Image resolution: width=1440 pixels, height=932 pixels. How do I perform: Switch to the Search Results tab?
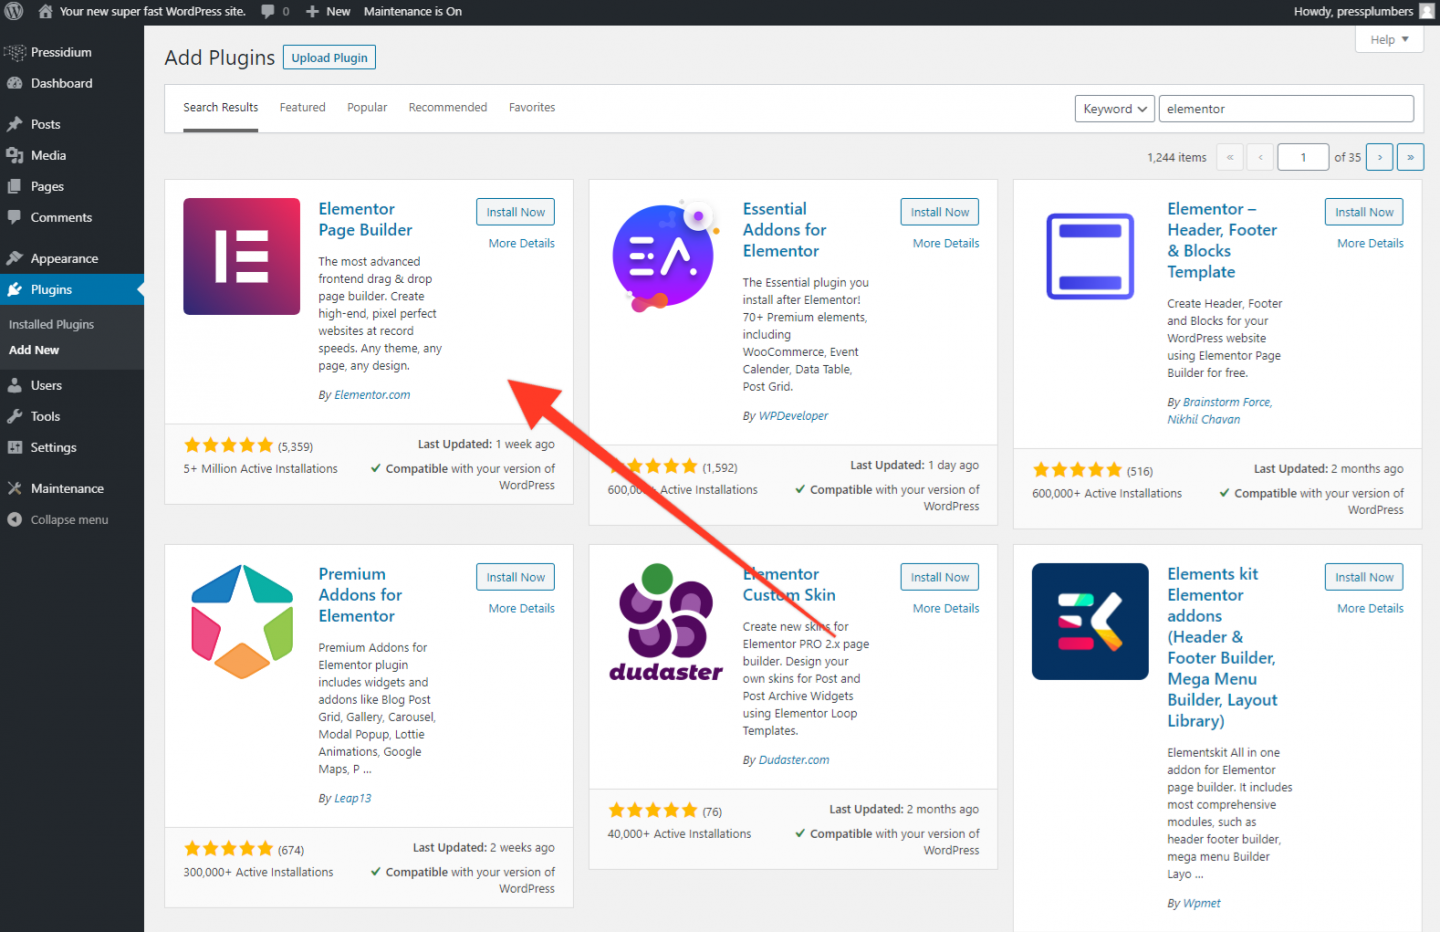221,108
